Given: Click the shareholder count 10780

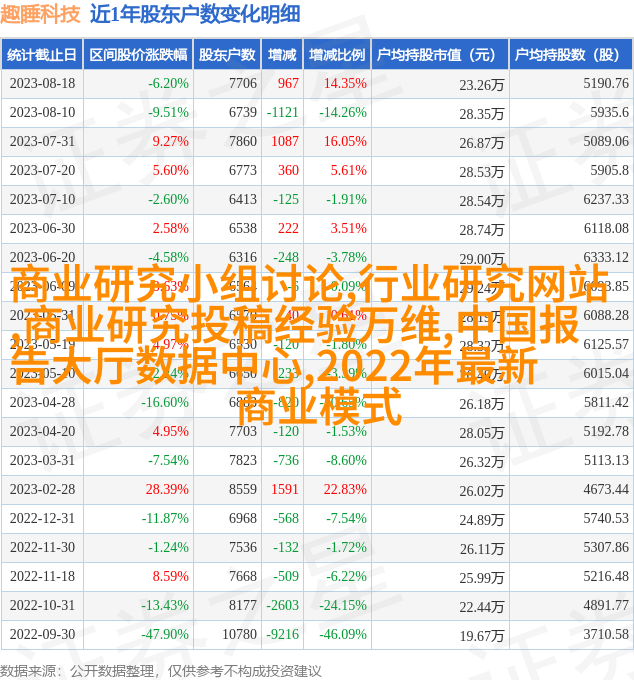Looking at the screenshot, I should coord(239,635).
